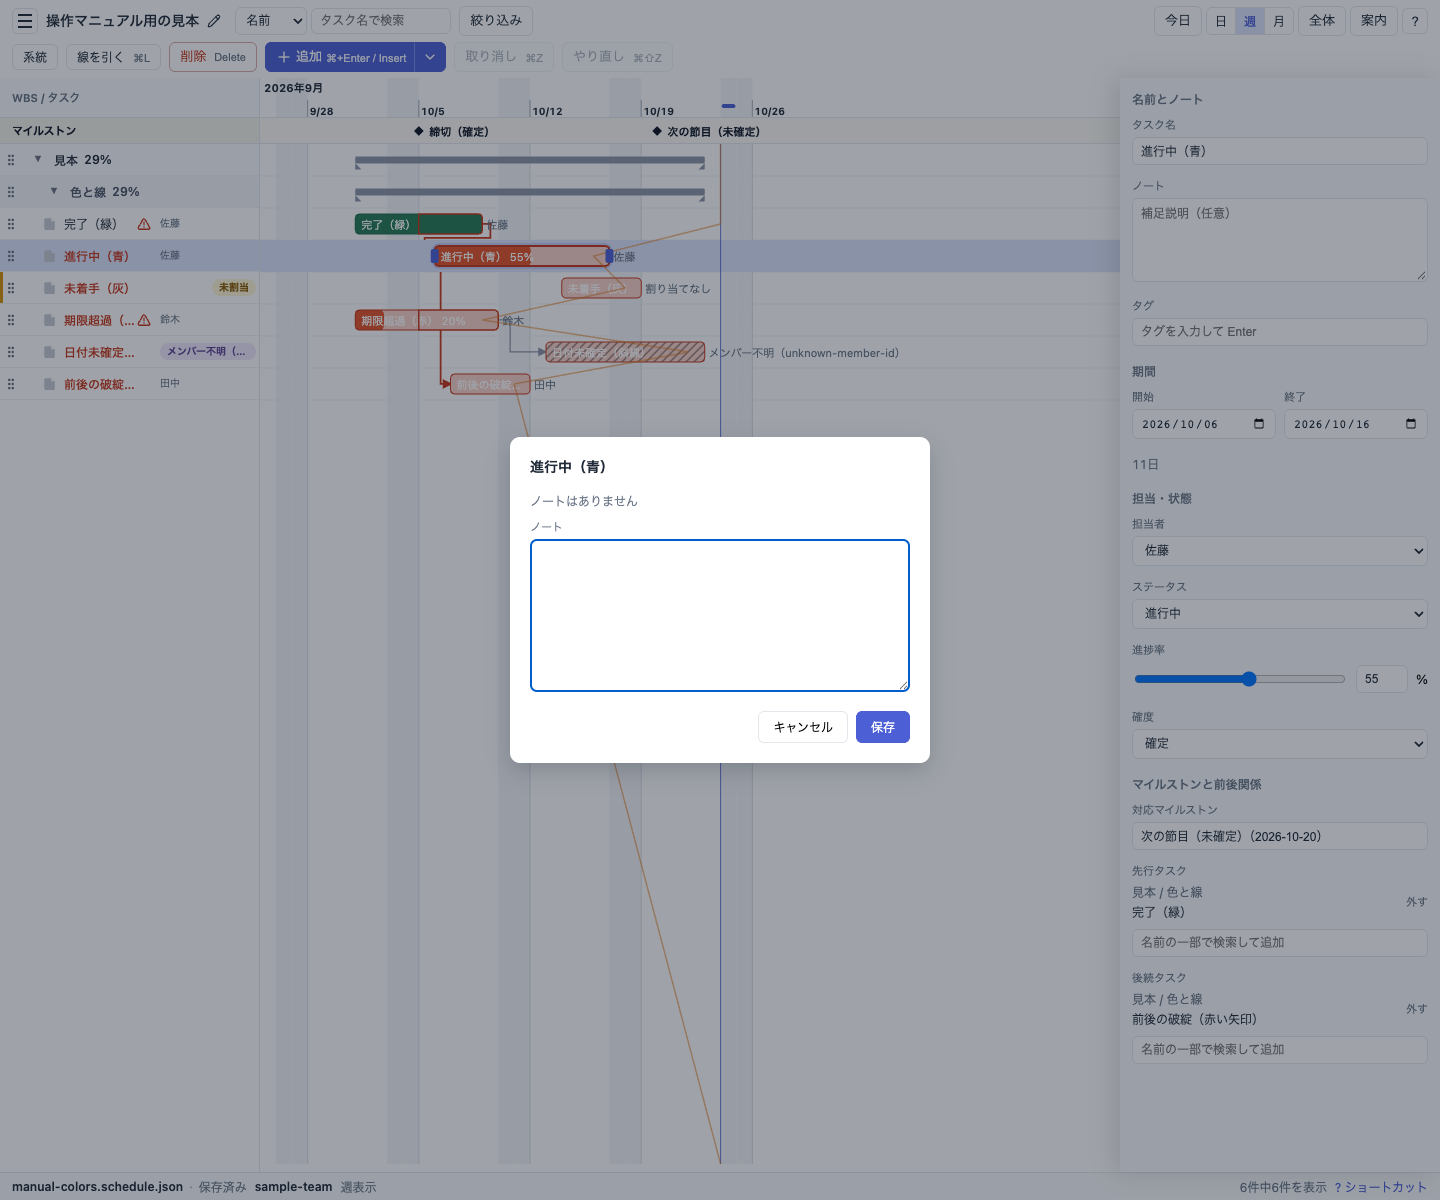Click the 今日 button

1178,21
